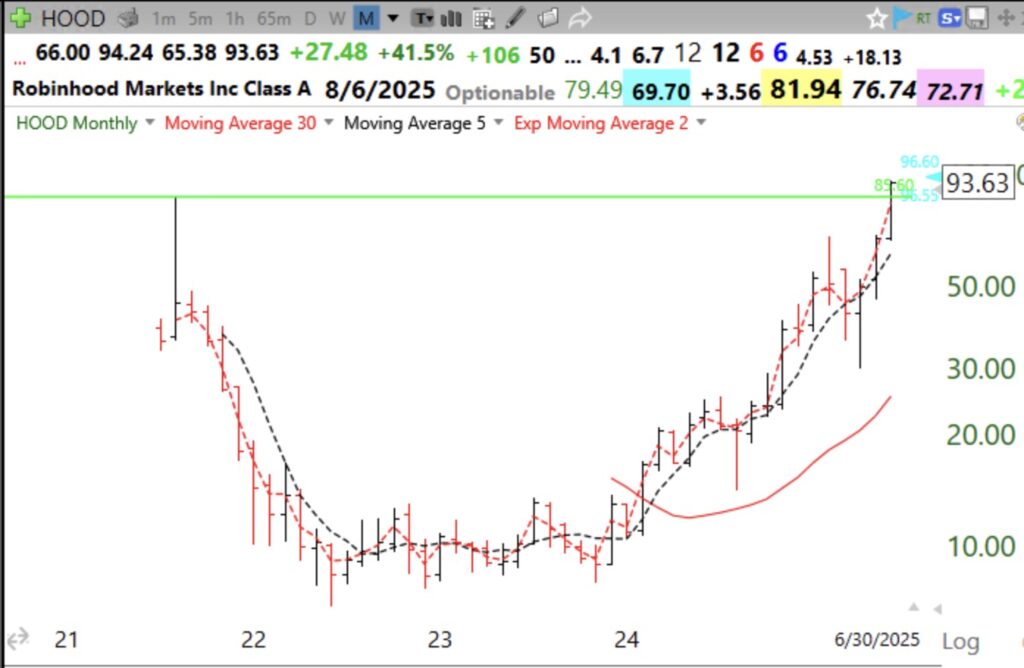Click the blue flag icon

pos(901,17)
